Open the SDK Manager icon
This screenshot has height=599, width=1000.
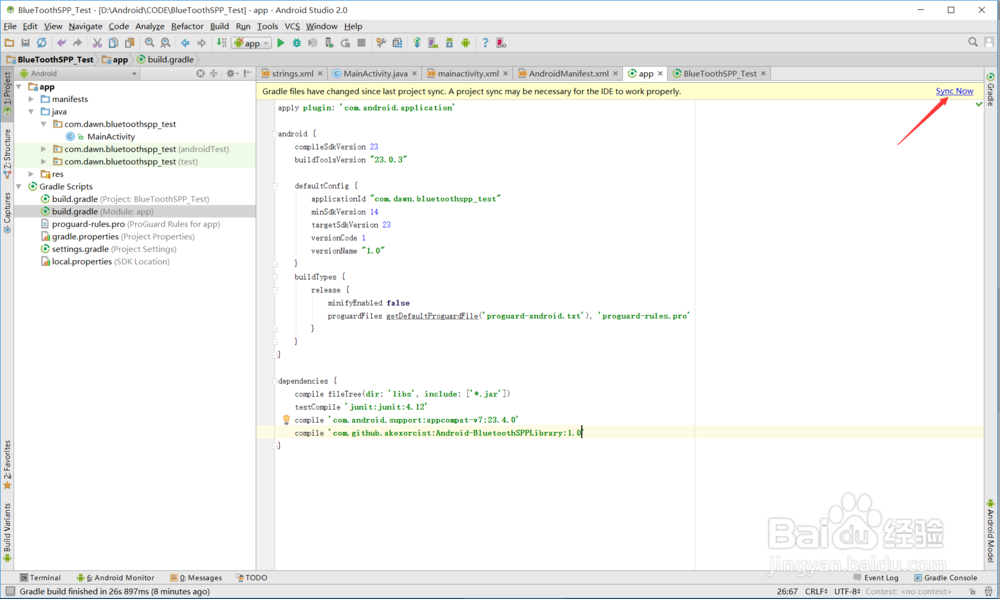pyautogui.click(x=450, y=43)
